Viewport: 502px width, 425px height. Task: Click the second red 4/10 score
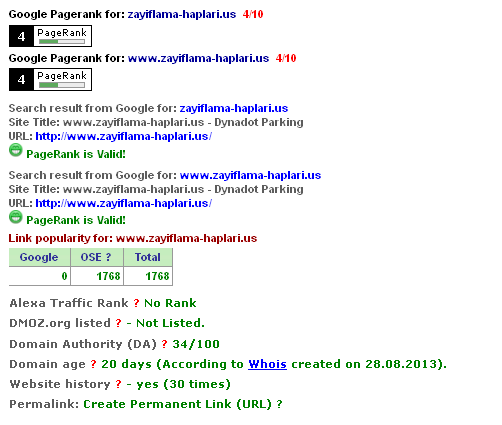(286, 58)
